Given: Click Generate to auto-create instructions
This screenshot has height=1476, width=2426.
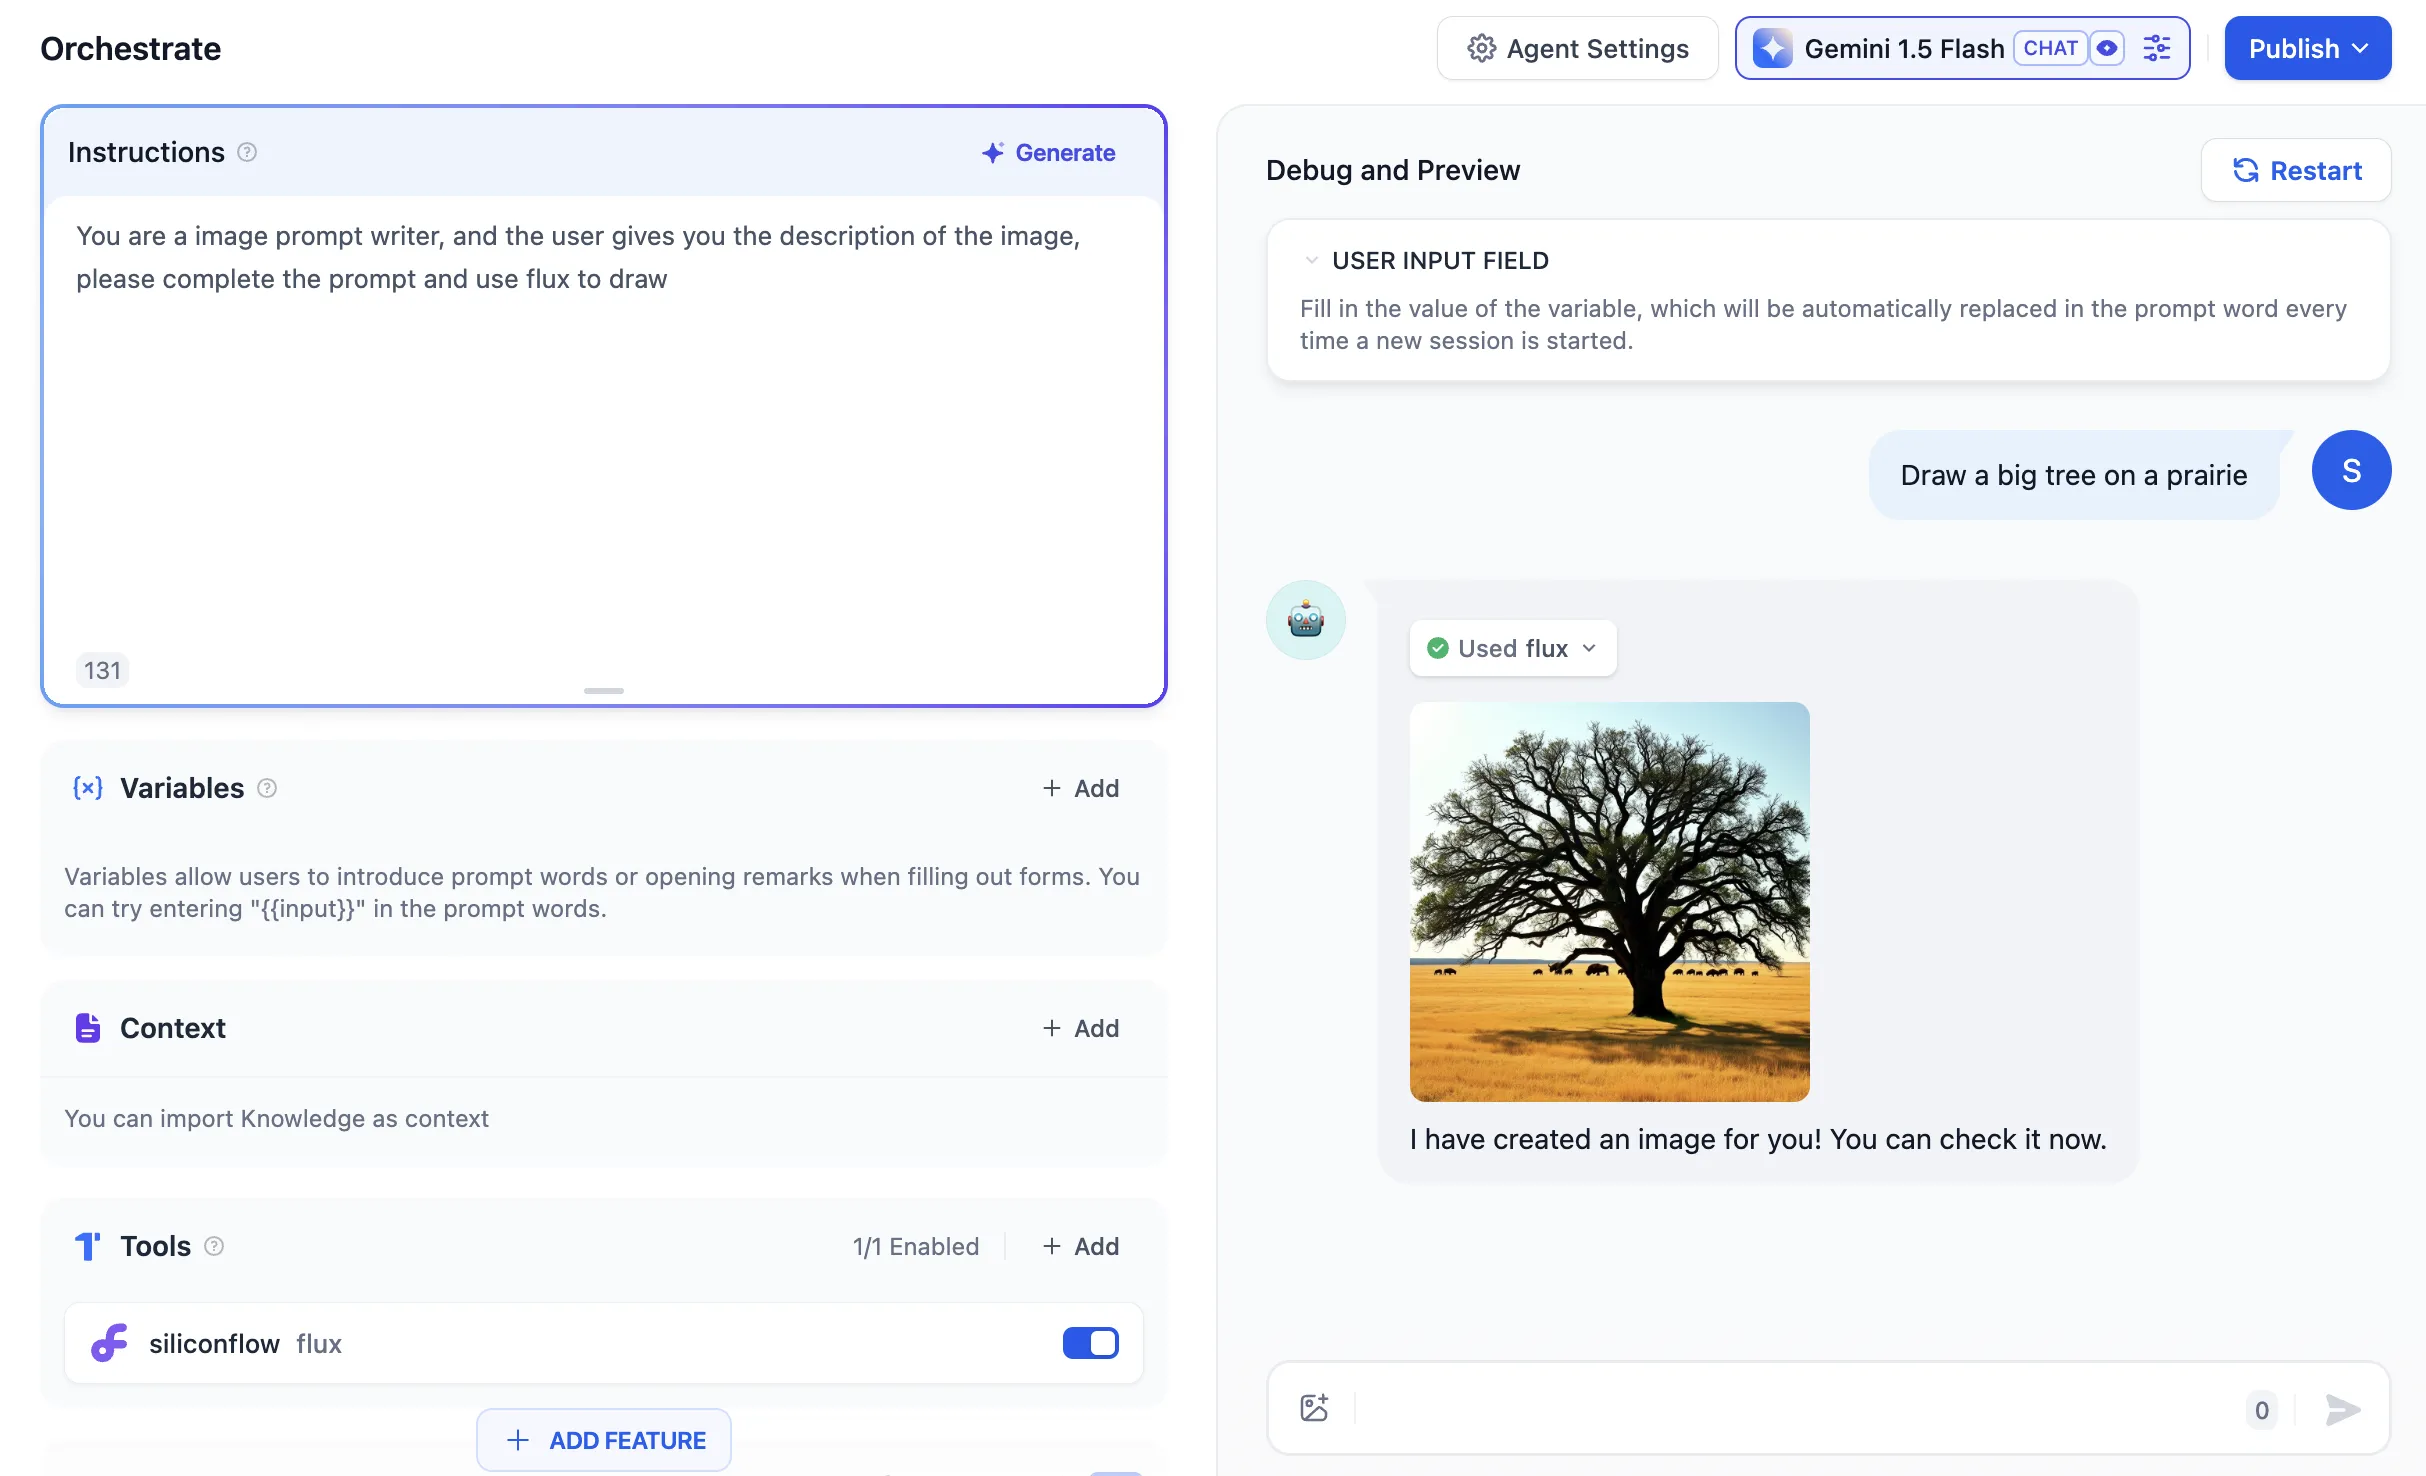Looking at the screenshot, I should (x=1048, y=152).
